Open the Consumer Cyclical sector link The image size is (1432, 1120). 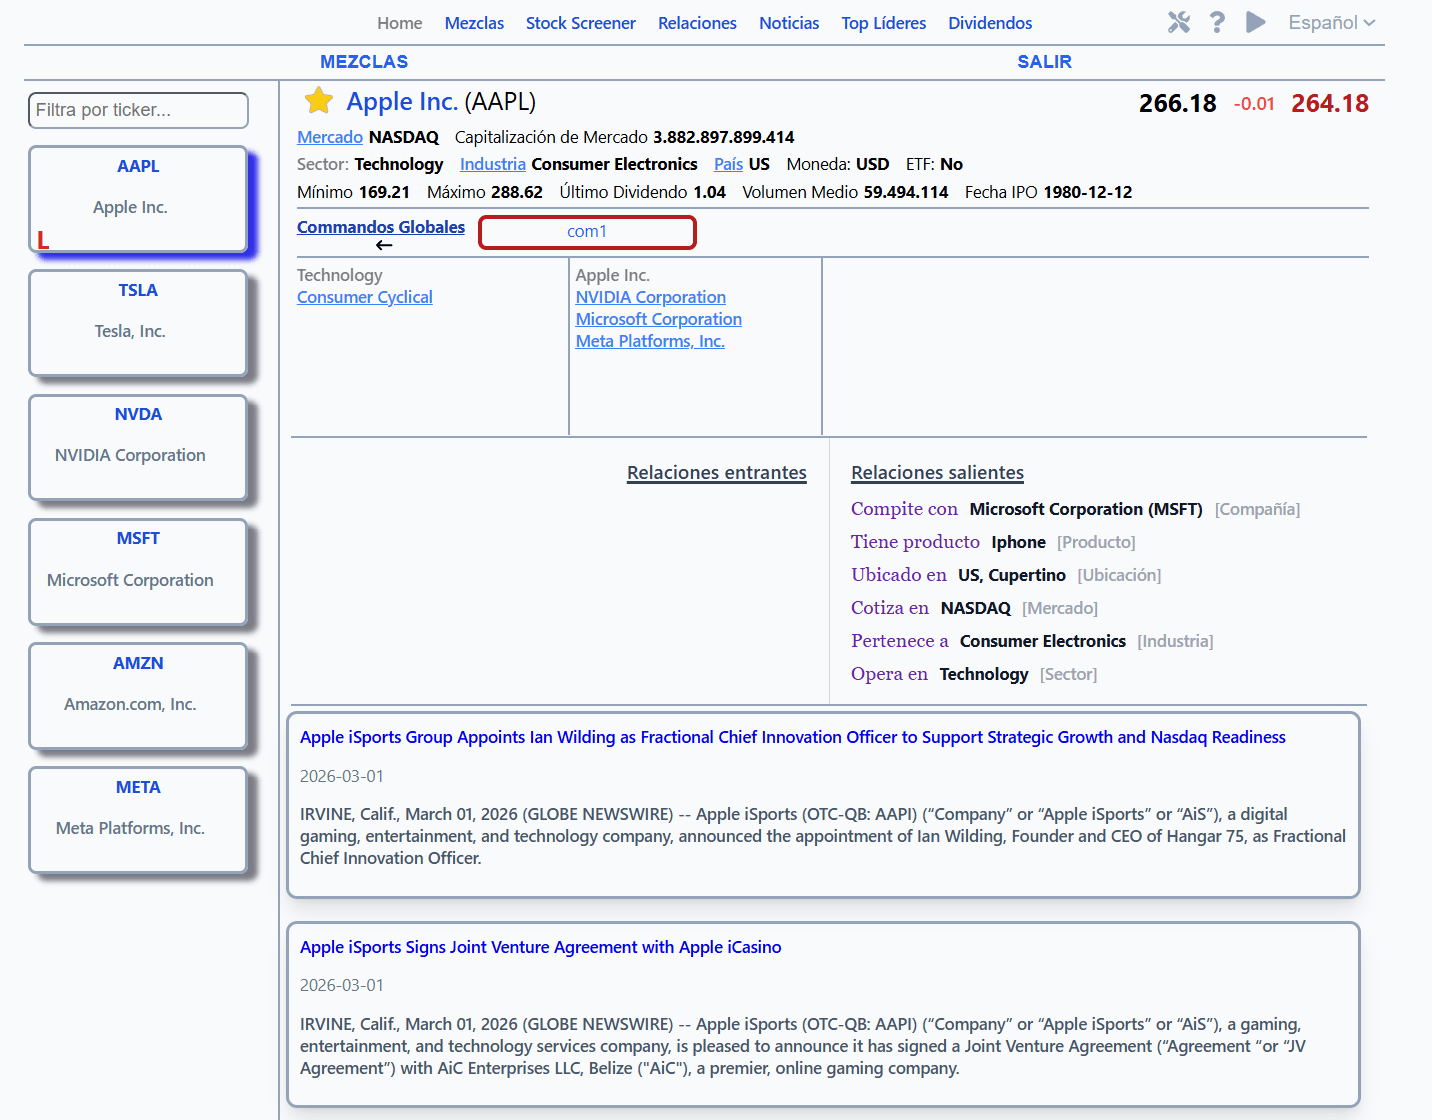(364, 297)
